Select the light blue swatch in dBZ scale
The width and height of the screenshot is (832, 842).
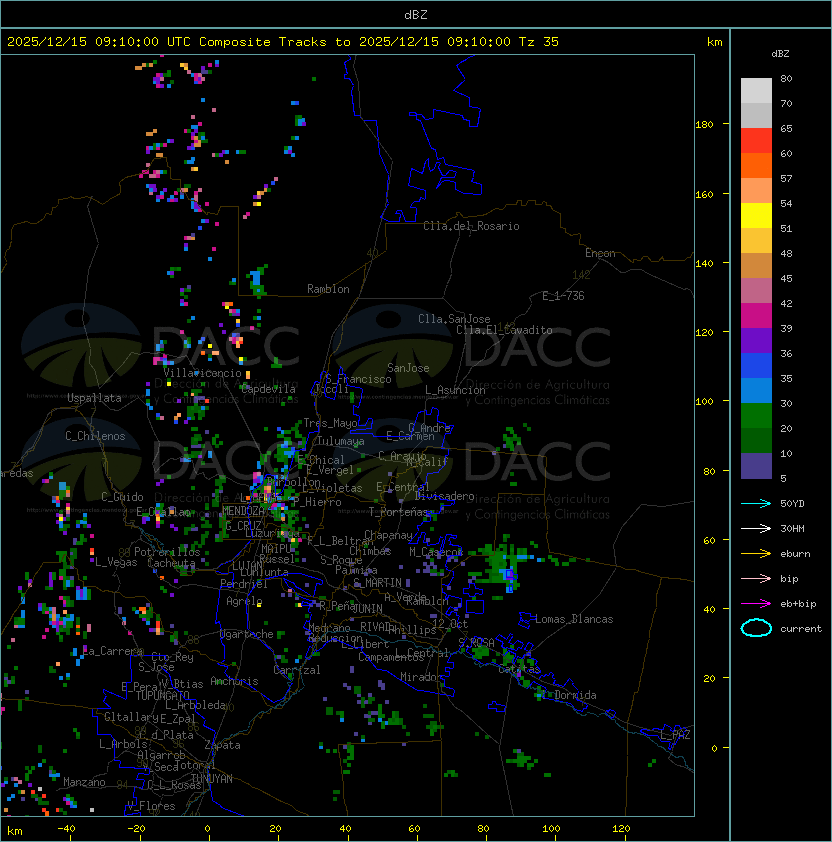tap(756, 391)
